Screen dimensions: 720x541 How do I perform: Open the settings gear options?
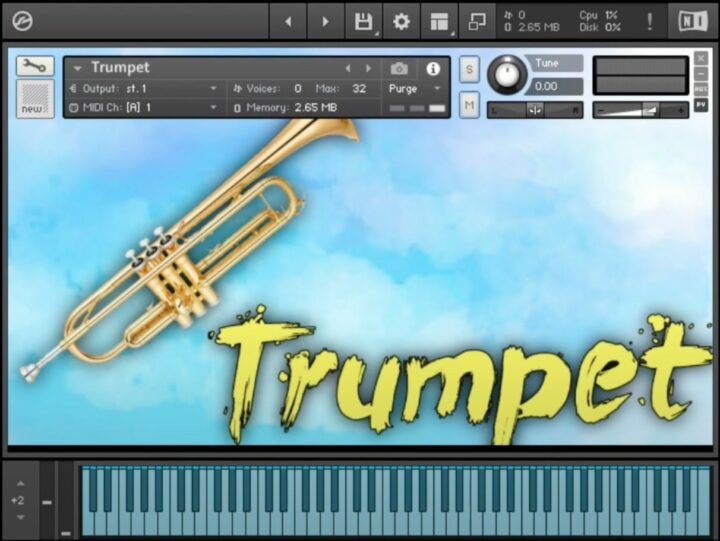401,21
